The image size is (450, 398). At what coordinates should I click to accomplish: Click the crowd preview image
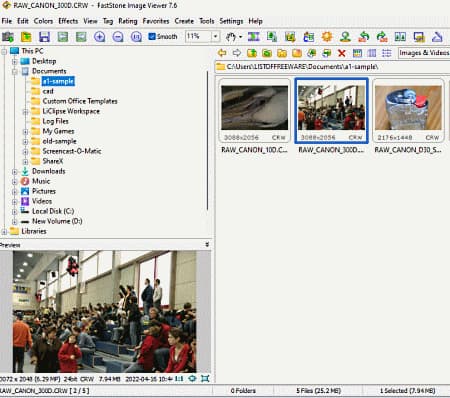[x=105, y=311]
